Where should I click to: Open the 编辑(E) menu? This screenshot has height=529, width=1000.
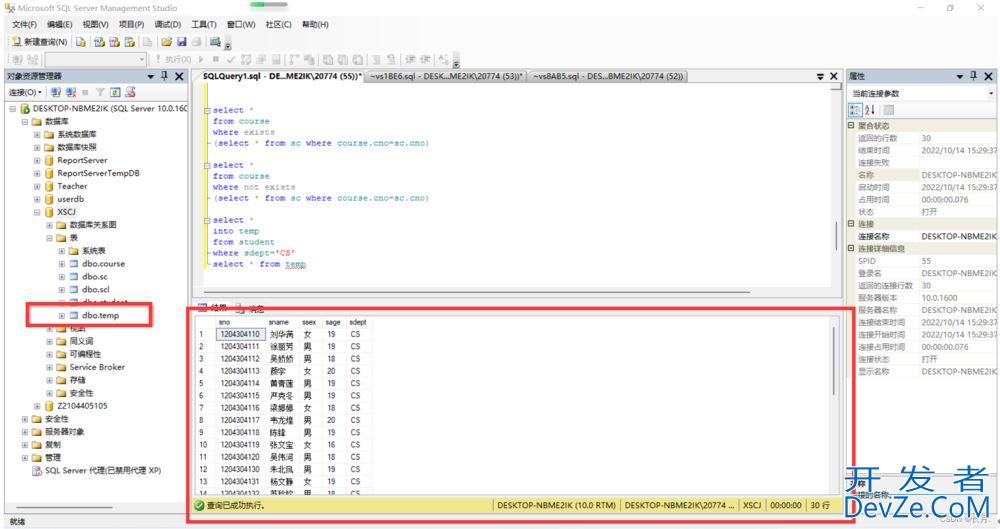59,24
